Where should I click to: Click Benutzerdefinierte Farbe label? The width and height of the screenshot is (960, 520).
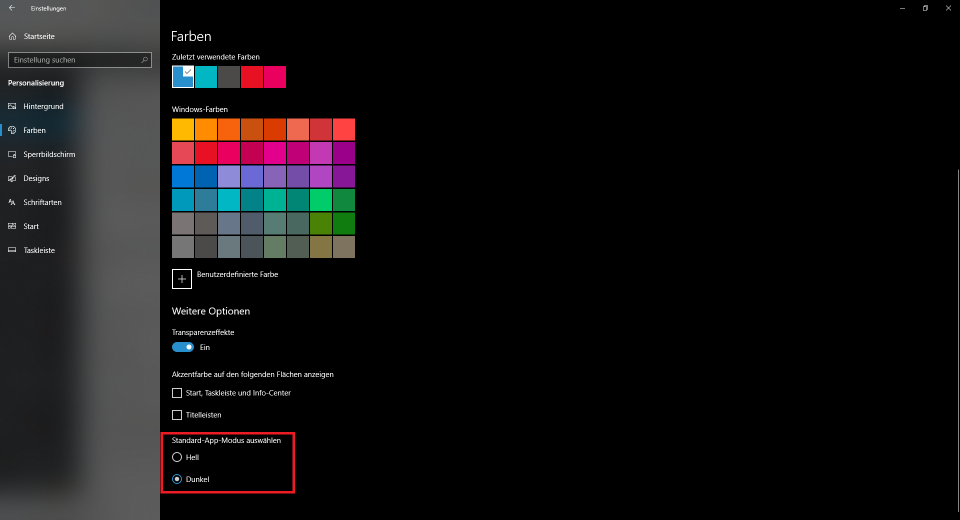point(238,274)
